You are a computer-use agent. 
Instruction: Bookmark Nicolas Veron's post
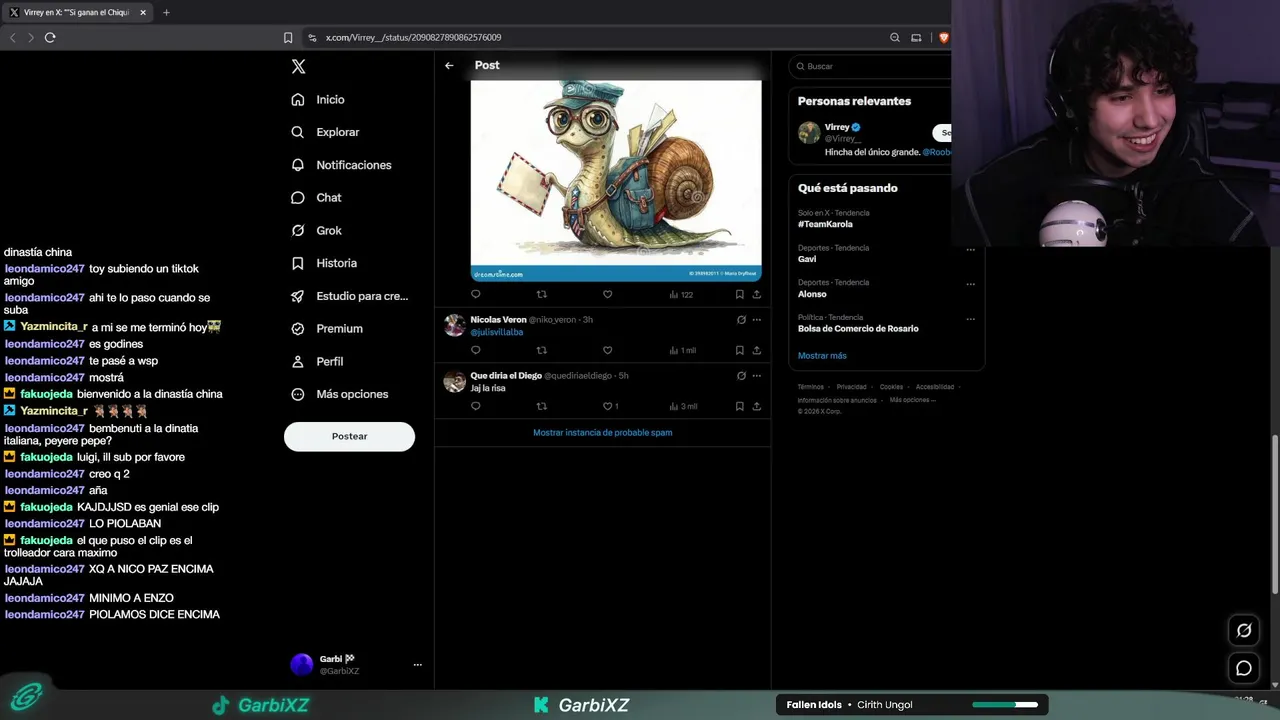point(740,351)
